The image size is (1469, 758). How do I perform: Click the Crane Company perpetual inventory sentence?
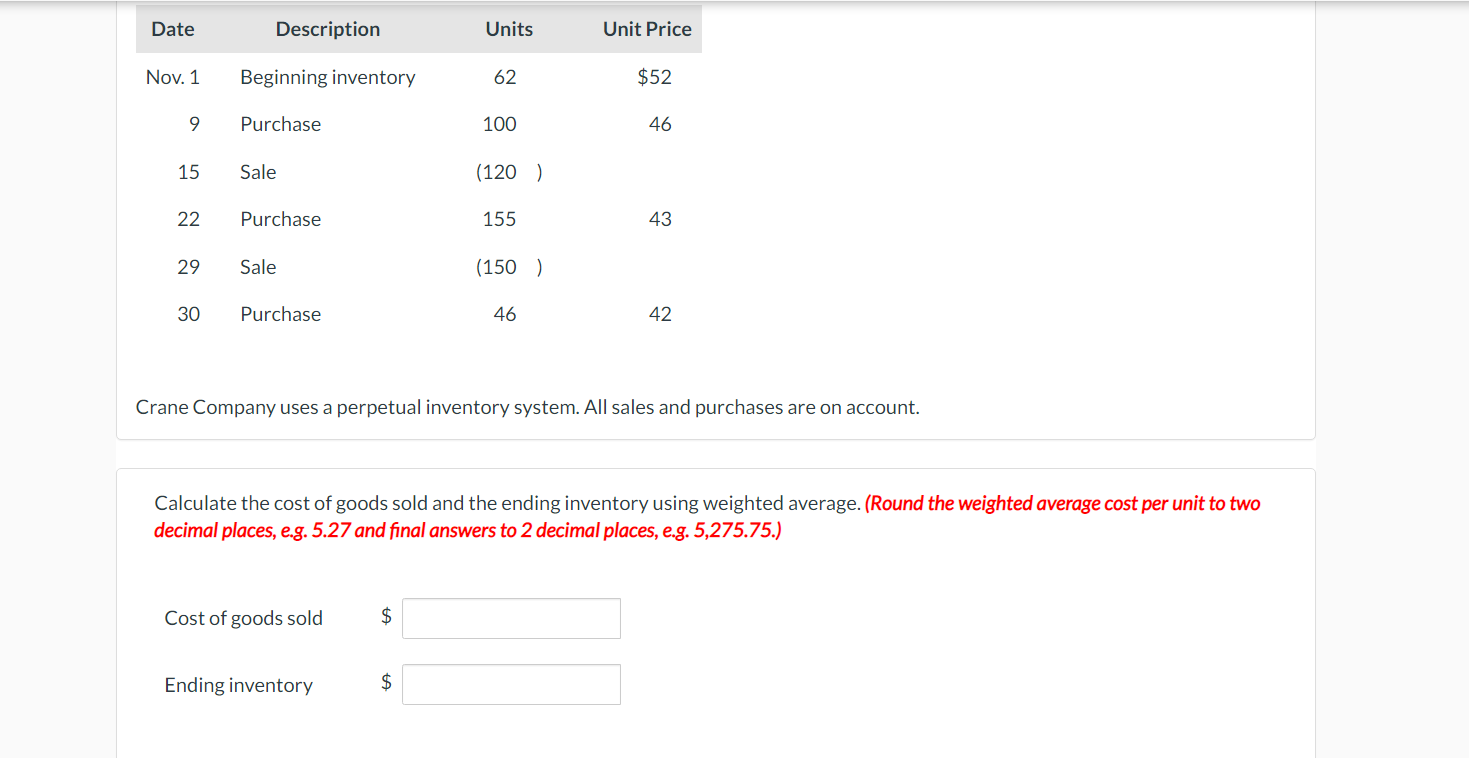pyautogui.click(x=527, y=407)
